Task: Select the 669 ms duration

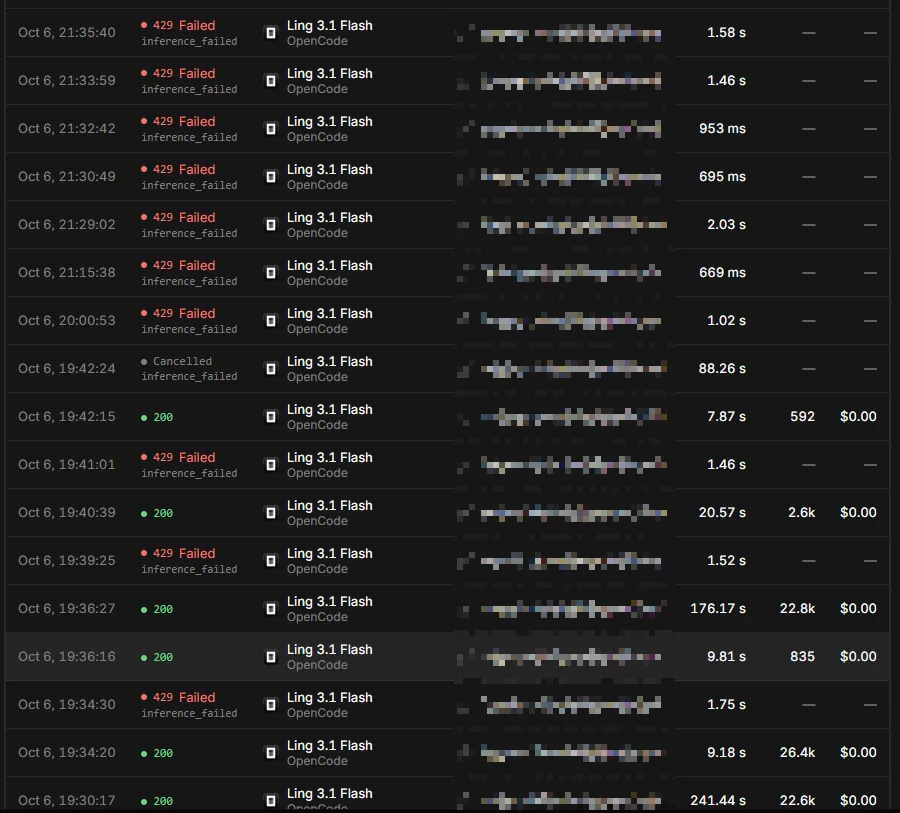Action: 722,273
